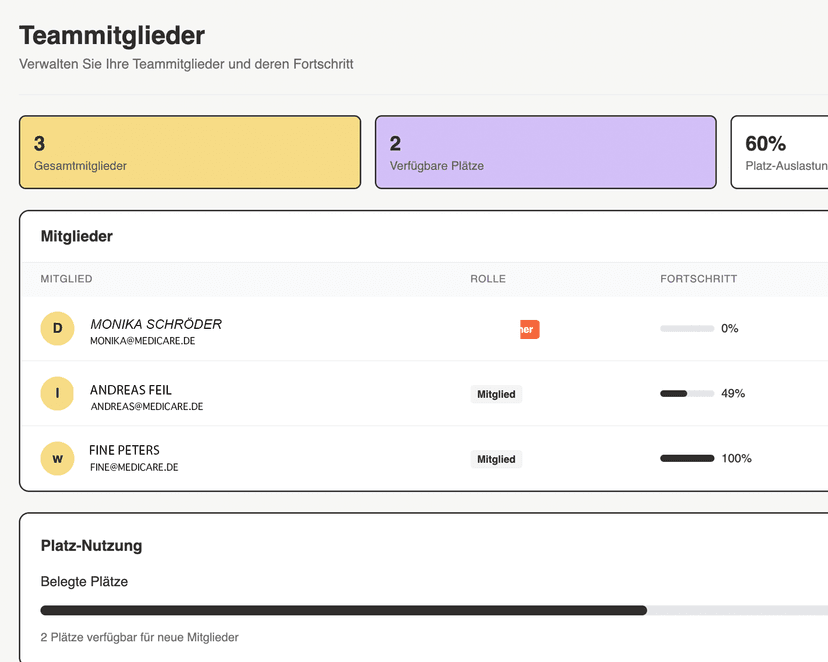Click Monika Schröder's avatar circle
This screenshot has width=828, height=662.
(57, 328)
